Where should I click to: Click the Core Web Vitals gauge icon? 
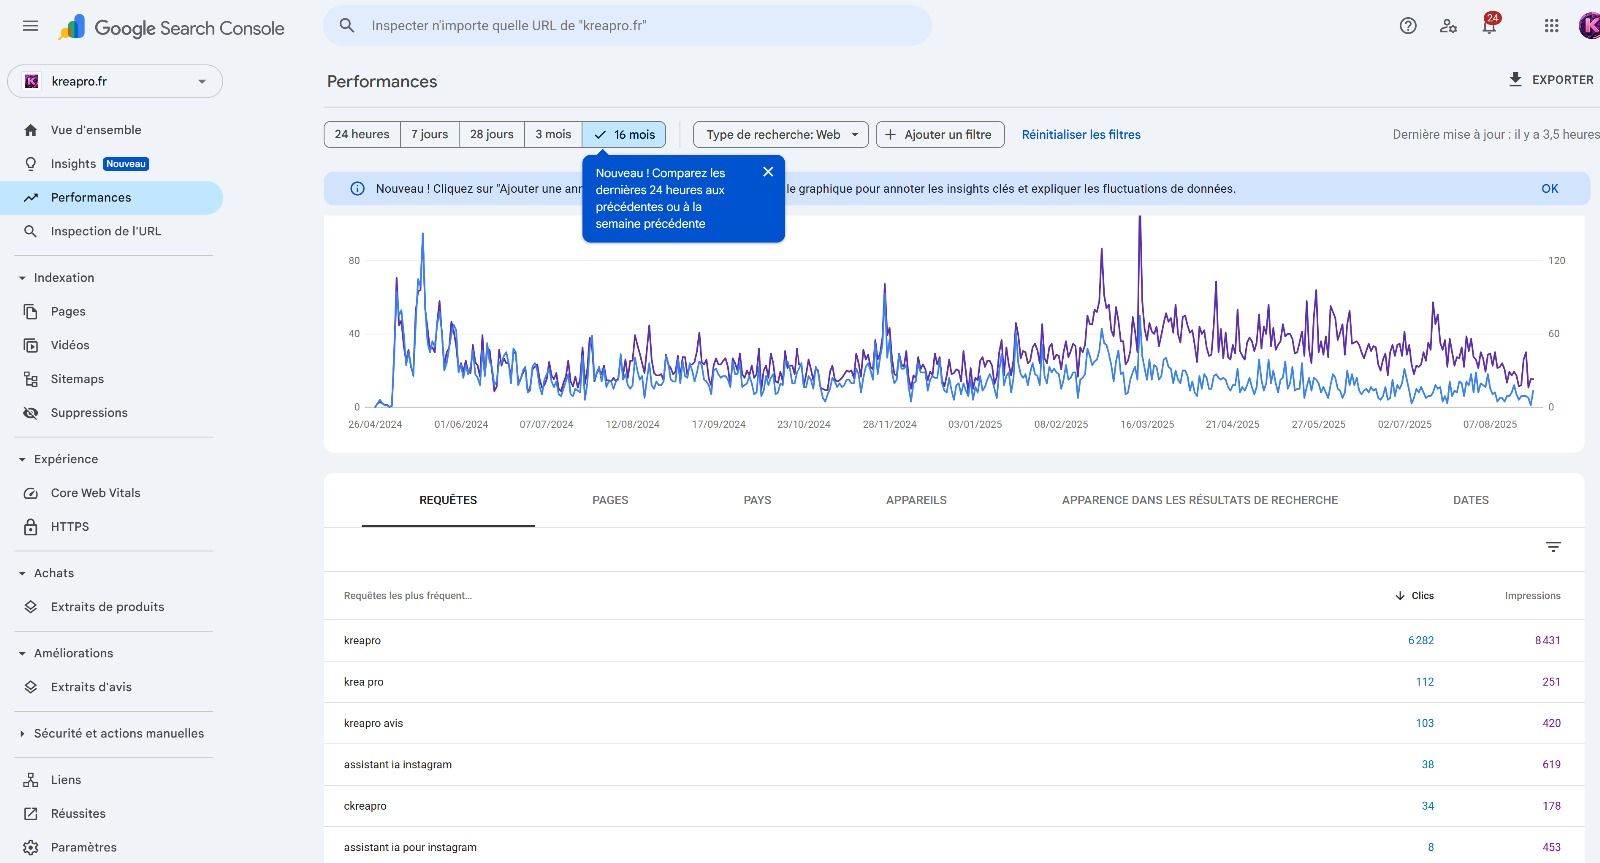[x=31, y=493]
